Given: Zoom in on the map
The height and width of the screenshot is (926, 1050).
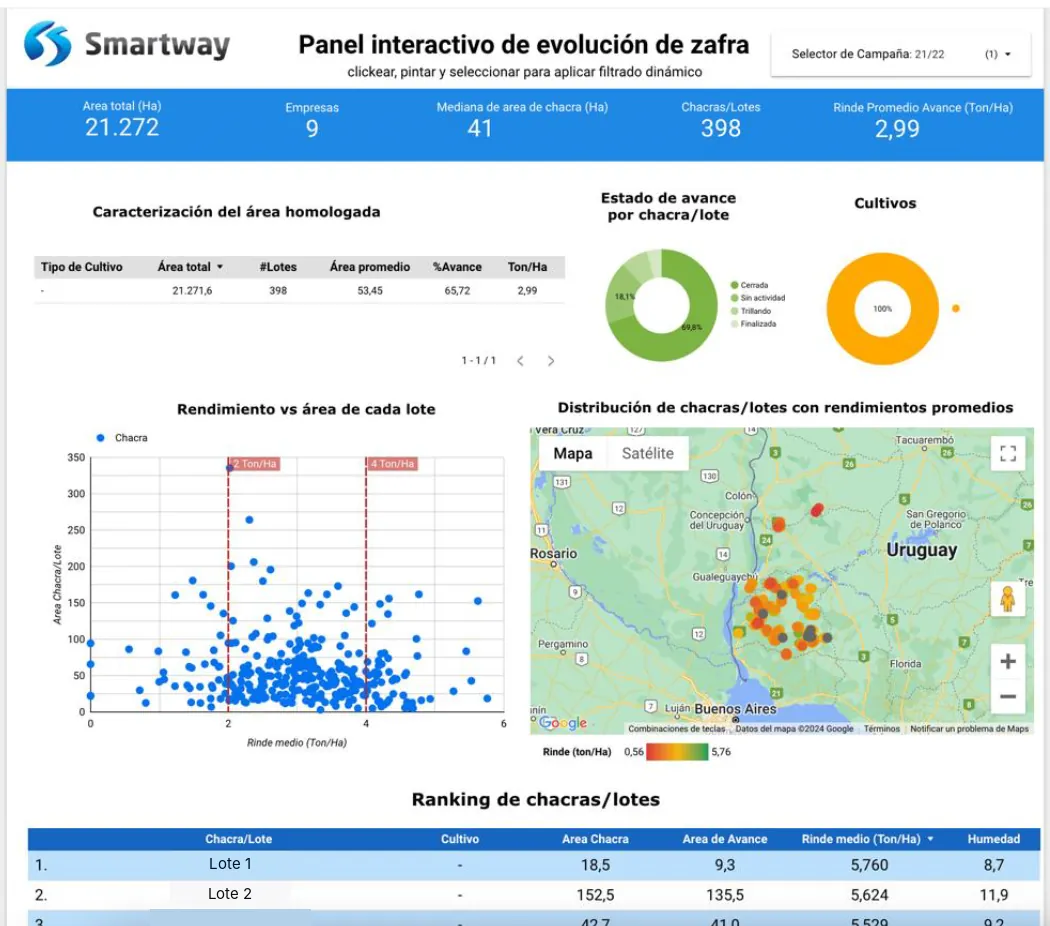Looking at the screenshot, I should click(1008, 662).
